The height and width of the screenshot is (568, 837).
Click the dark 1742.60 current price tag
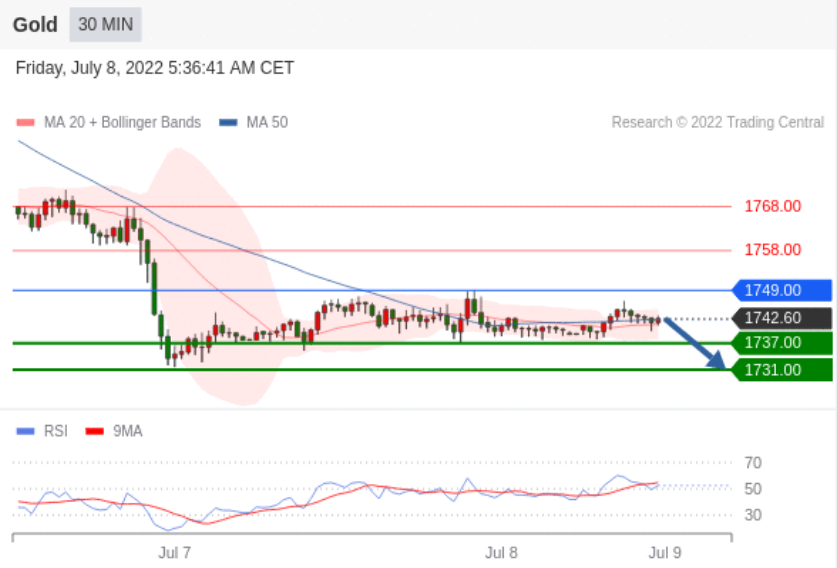pos(781,318)
